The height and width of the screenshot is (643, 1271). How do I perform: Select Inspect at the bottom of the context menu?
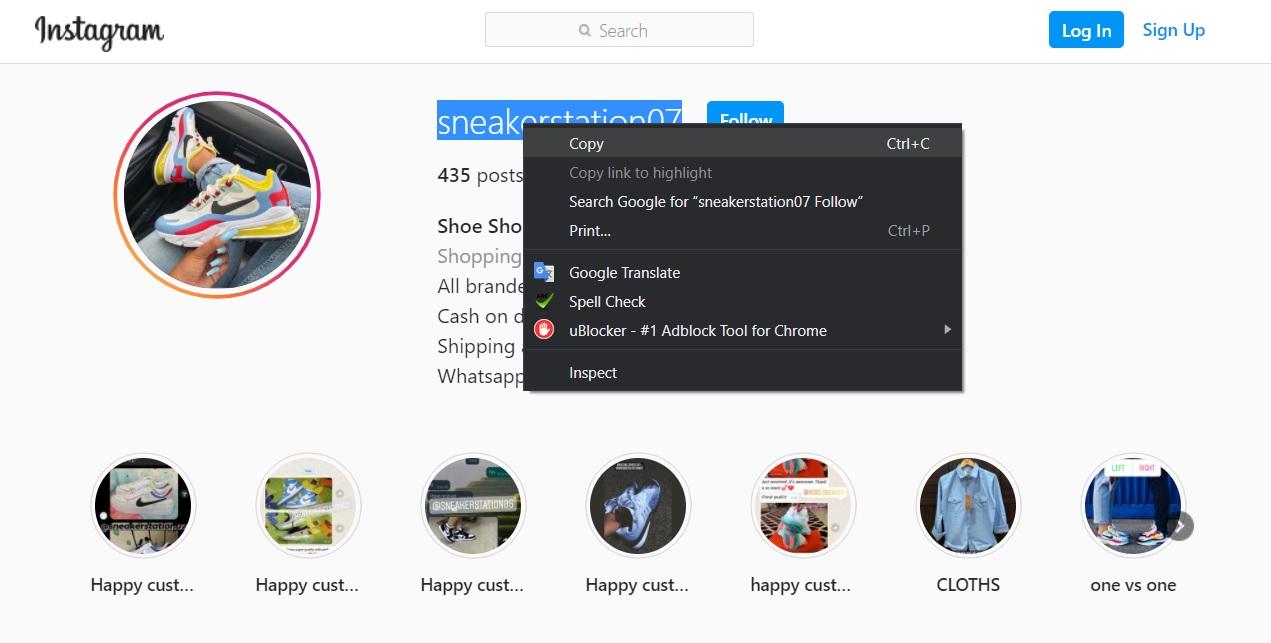[592, 372]
